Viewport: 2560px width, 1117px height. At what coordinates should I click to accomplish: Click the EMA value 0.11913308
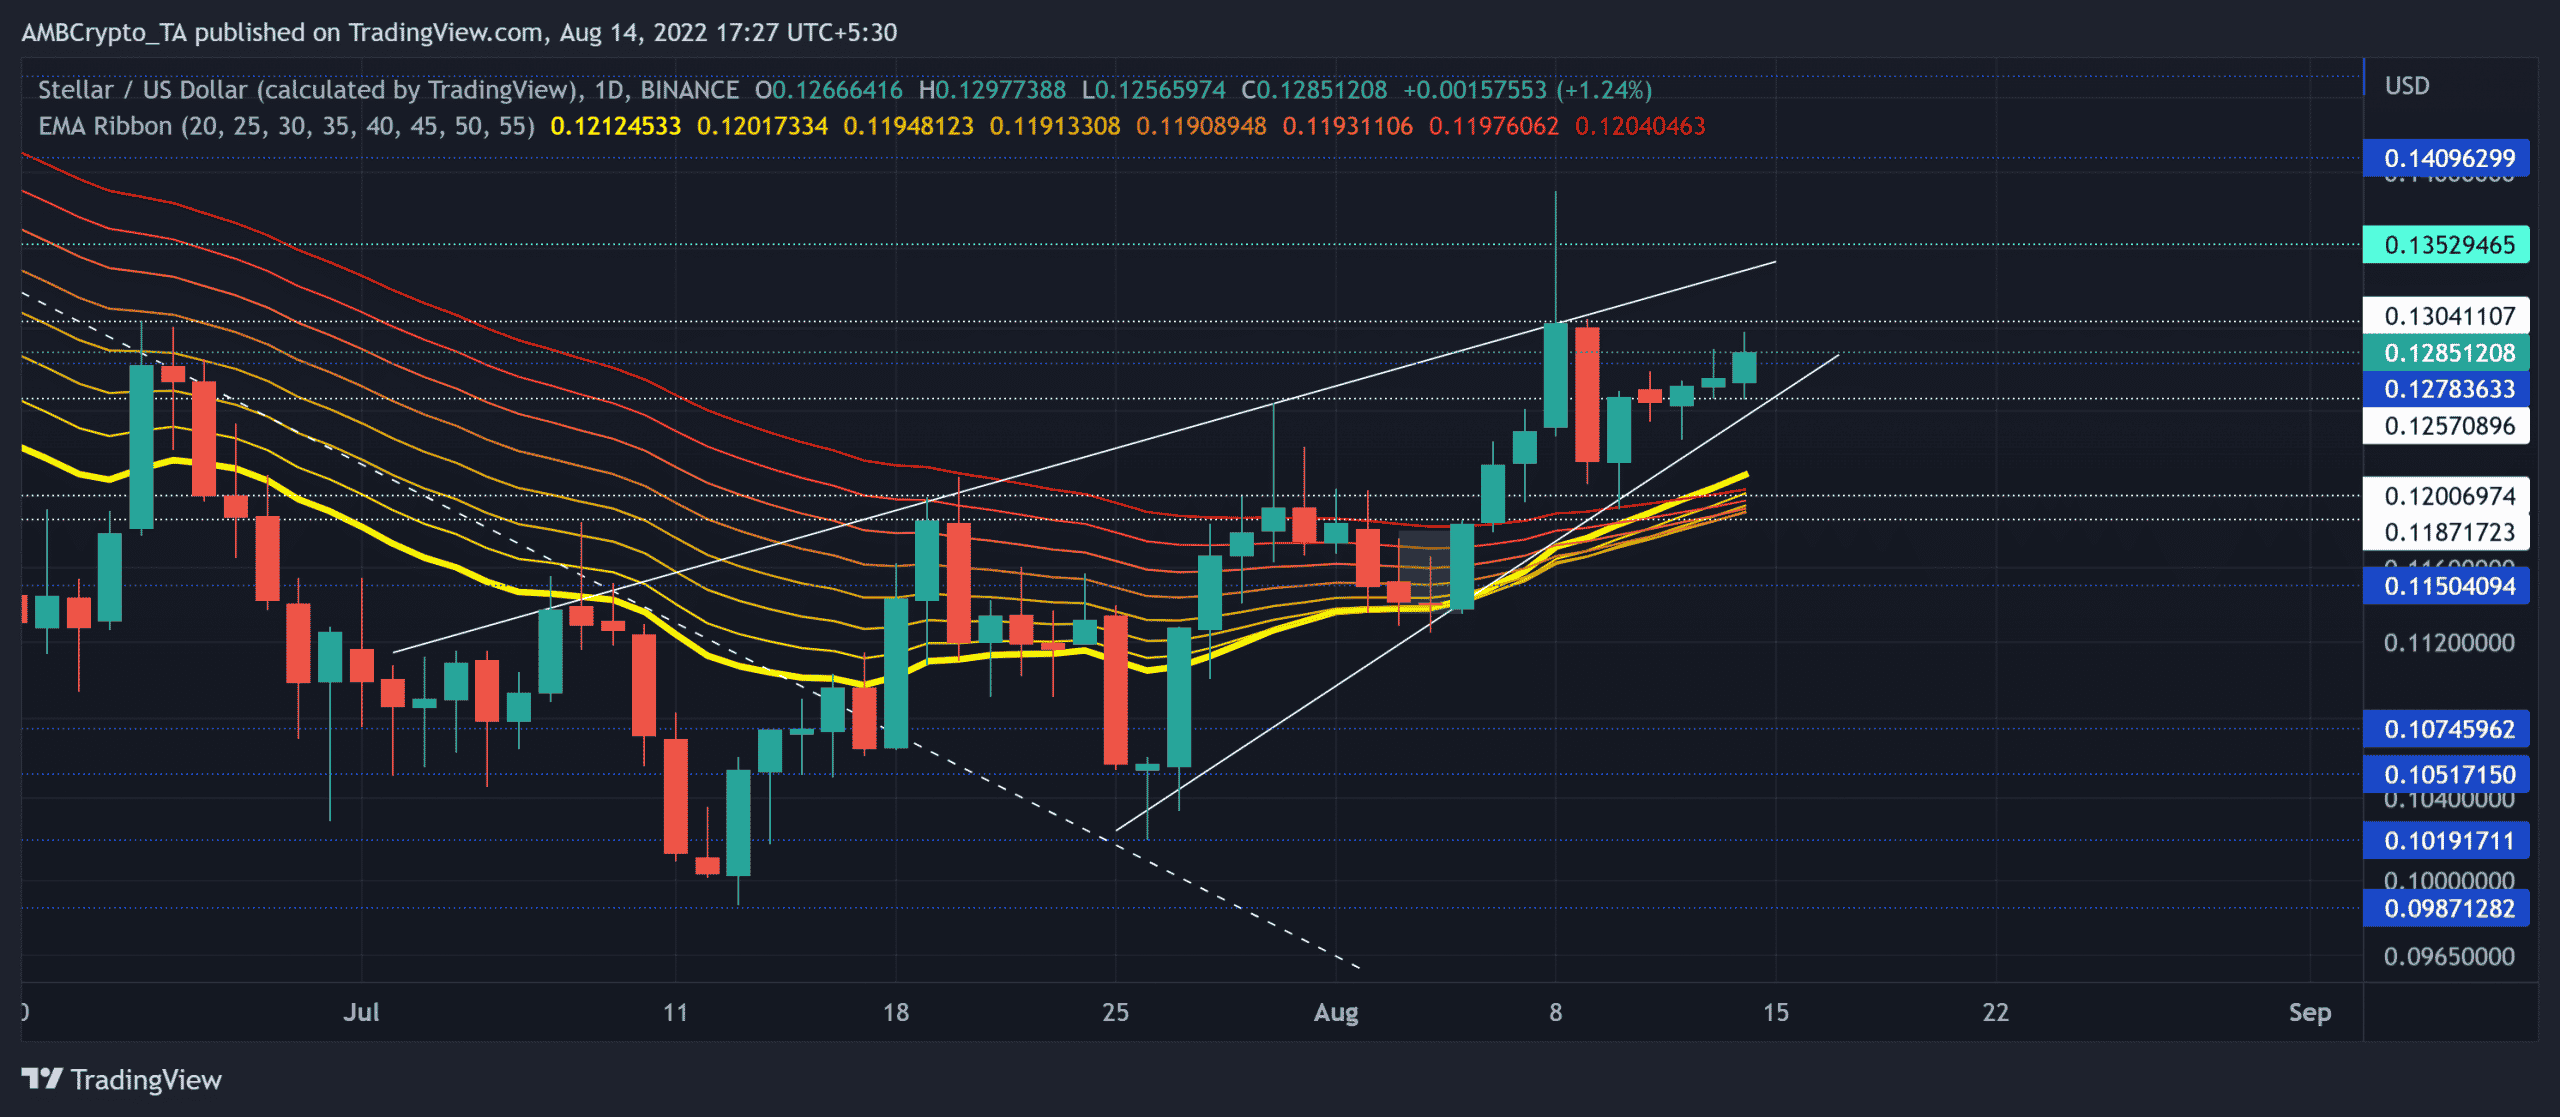coord(1055,126)
